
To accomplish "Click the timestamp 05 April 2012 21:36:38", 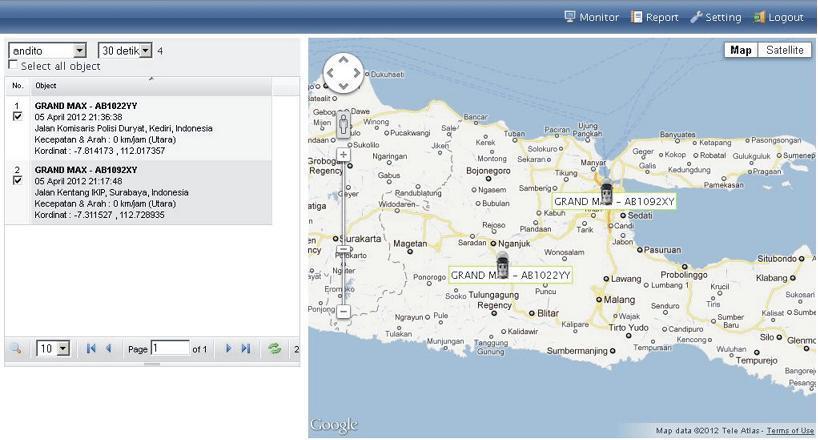I will [x=78, y=117].
